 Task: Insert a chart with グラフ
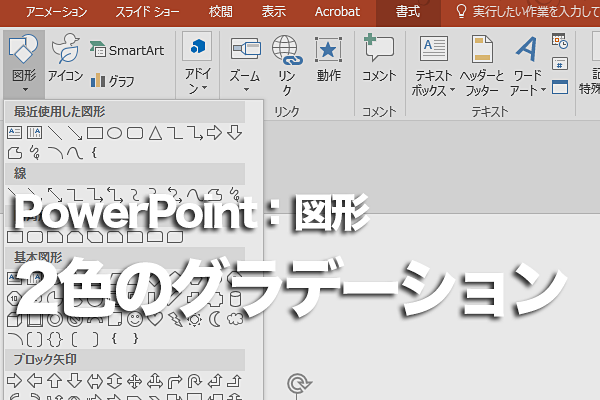112,80
